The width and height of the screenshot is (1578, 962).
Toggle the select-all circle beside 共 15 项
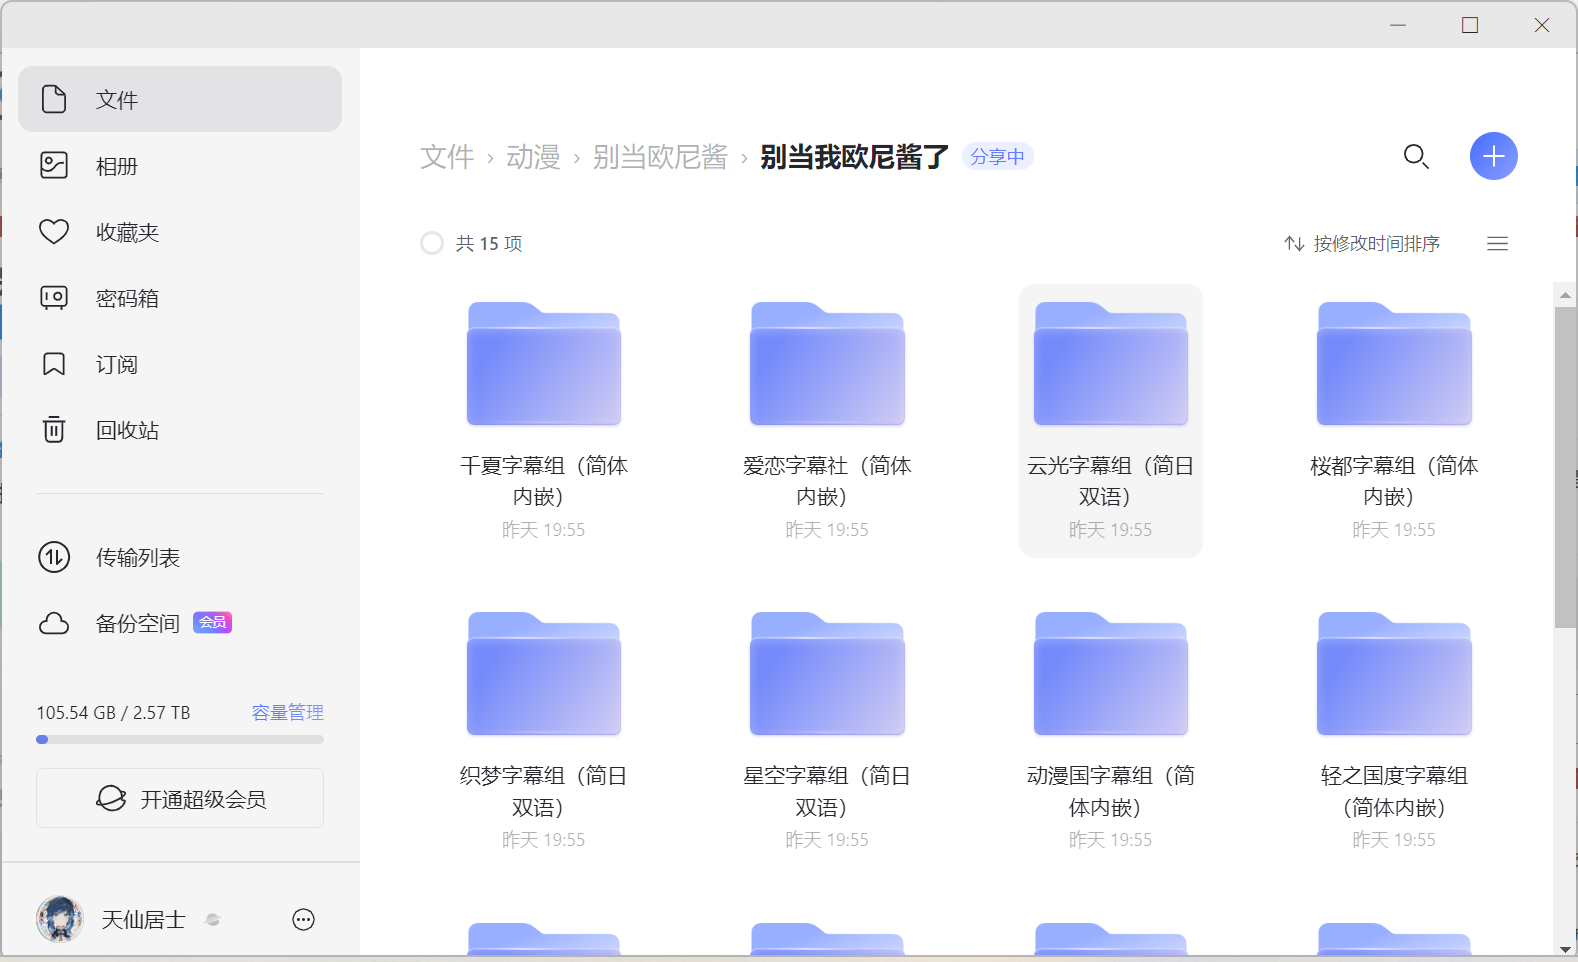(431, 243)
